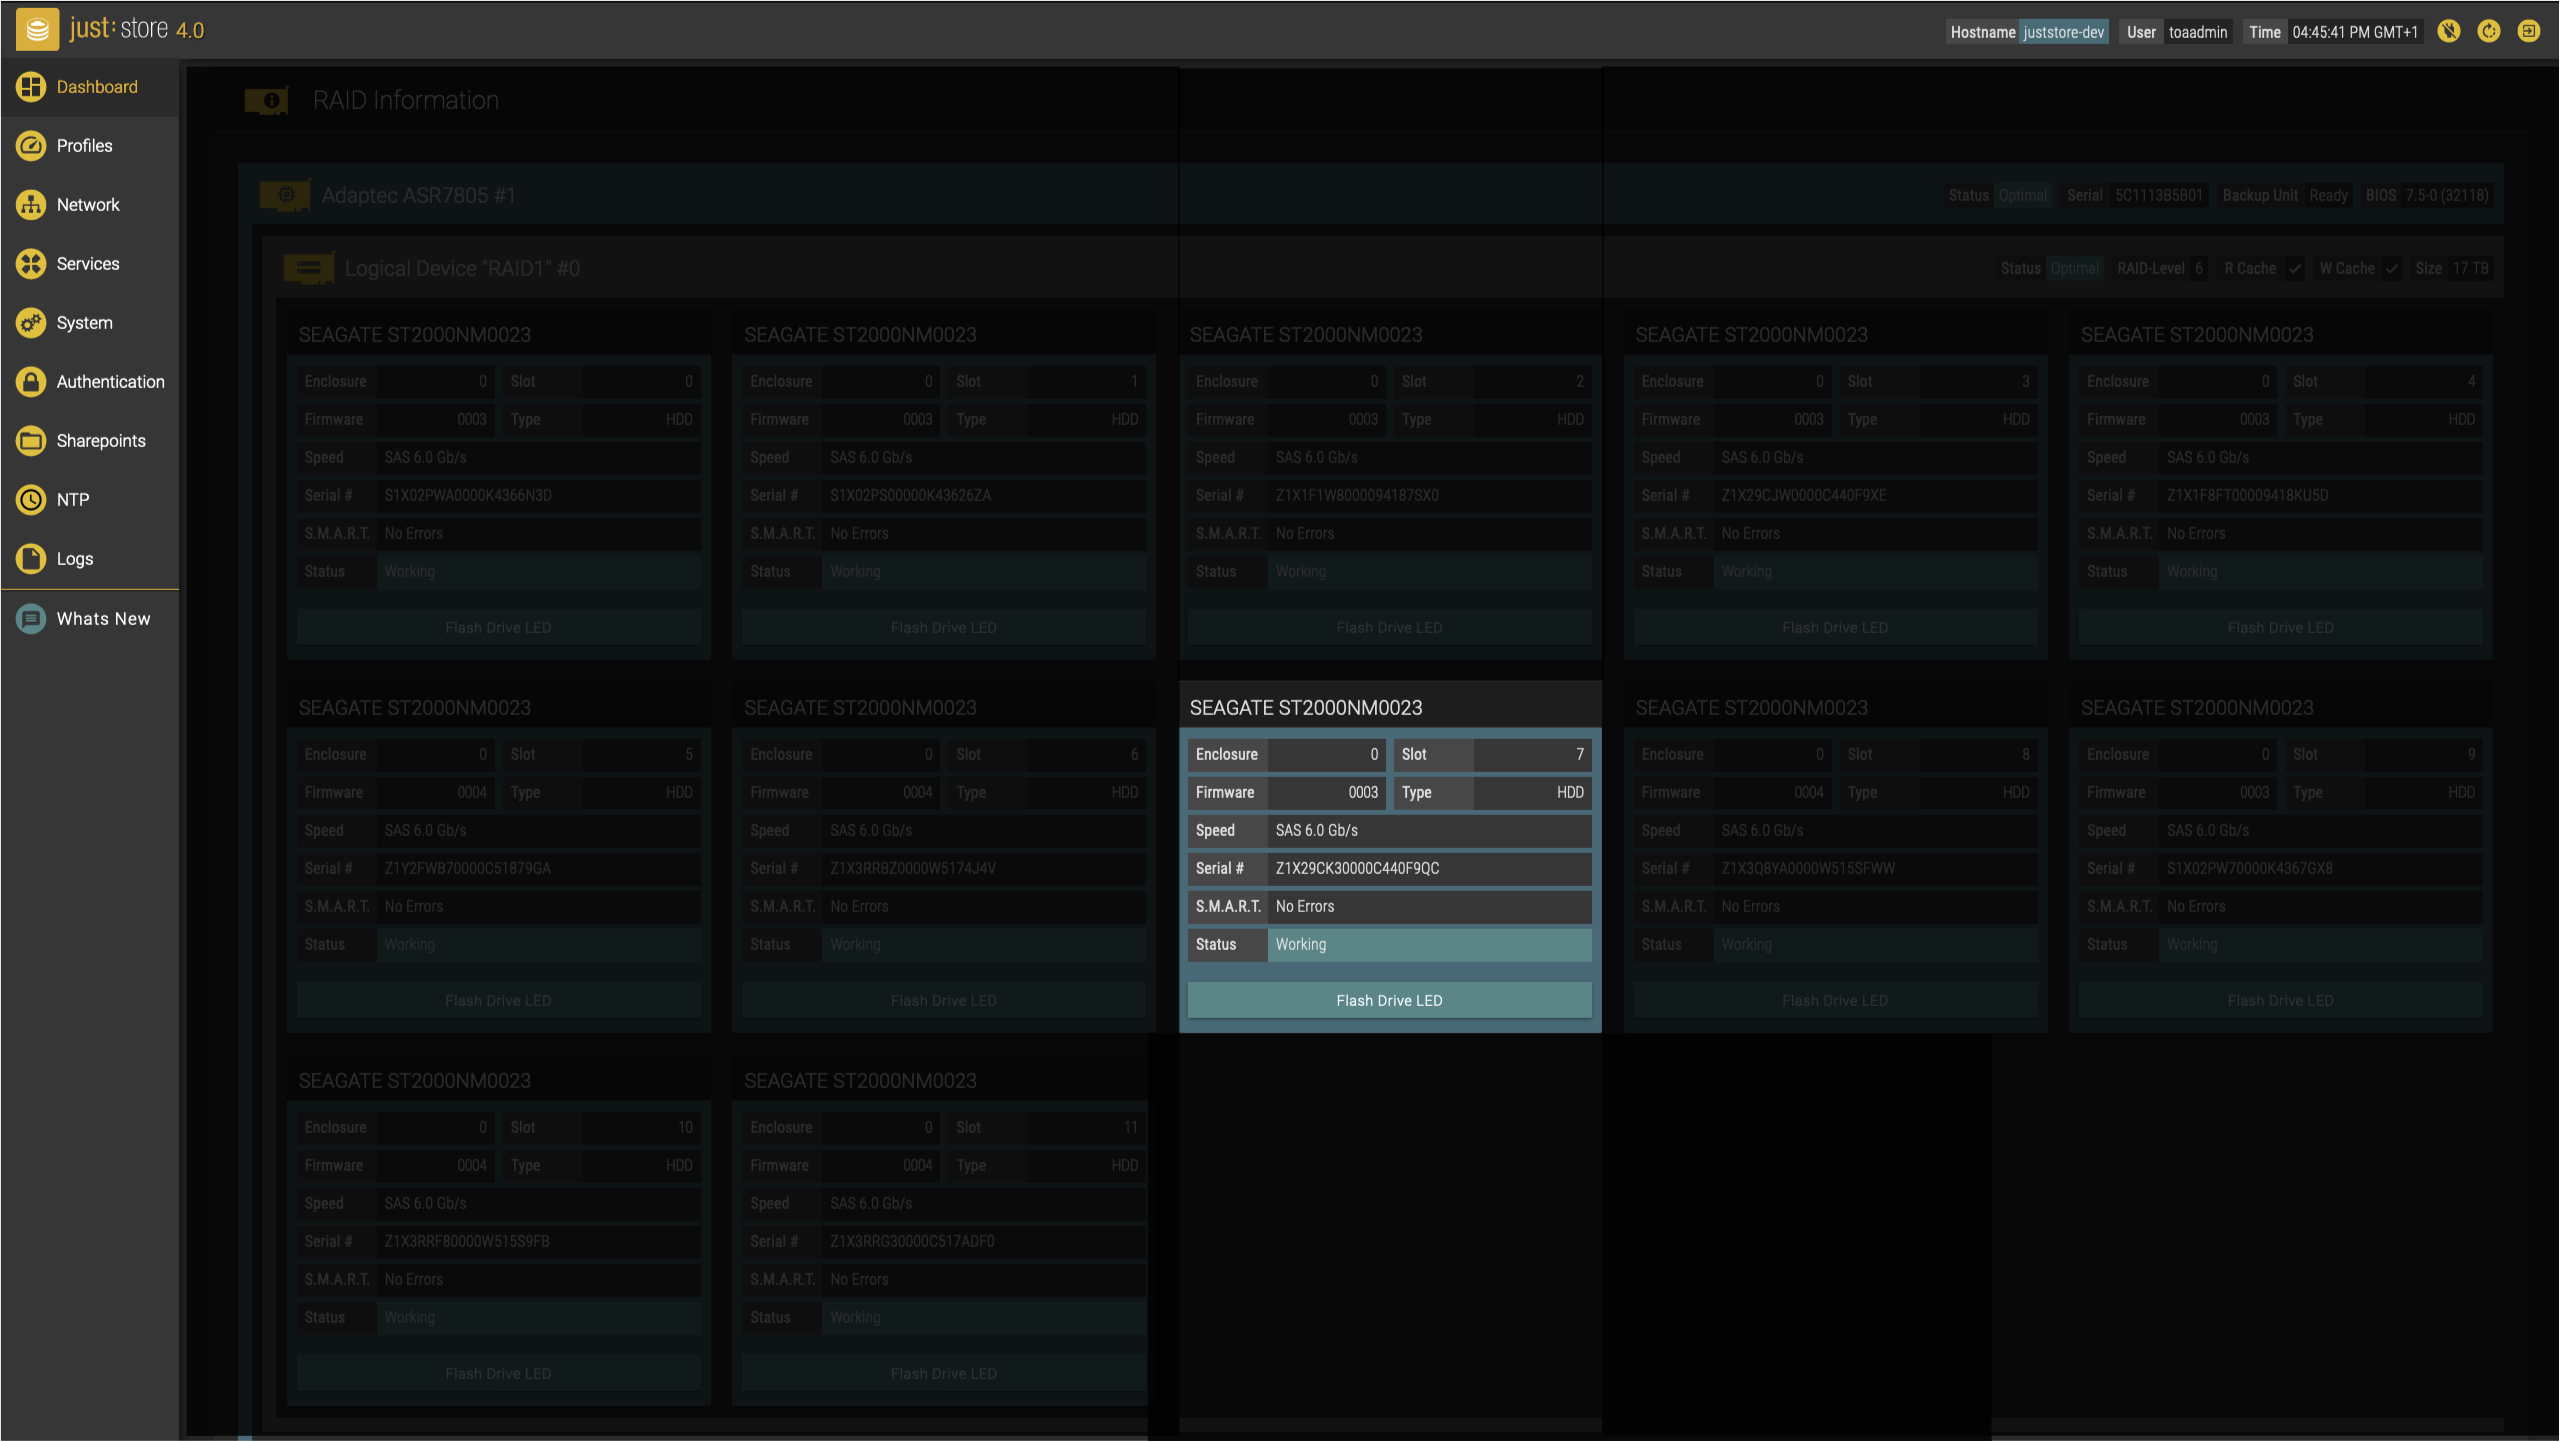Screen dimensions: 2560x1442
Task: Click the Profiles gauge icon
Action: [x=31, y=146]
